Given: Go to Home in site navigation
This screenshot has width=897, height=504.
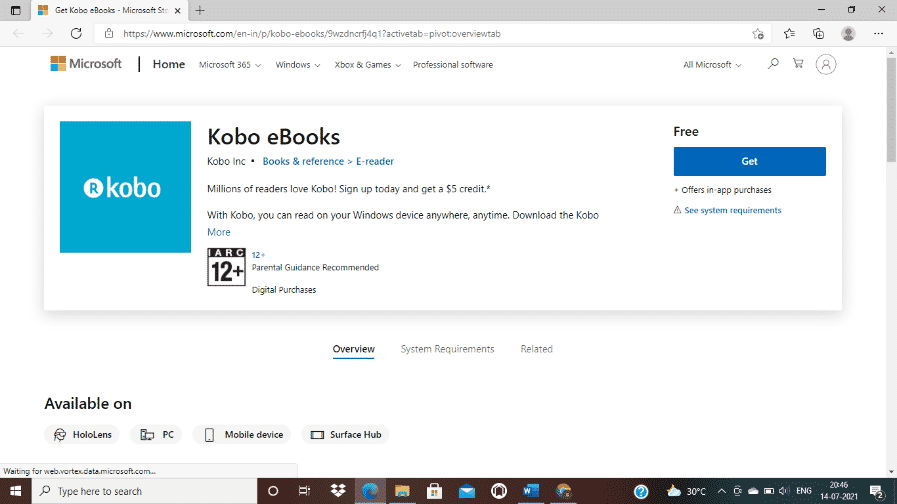Looking at the screenshot, I should click(x=169, y=64).
